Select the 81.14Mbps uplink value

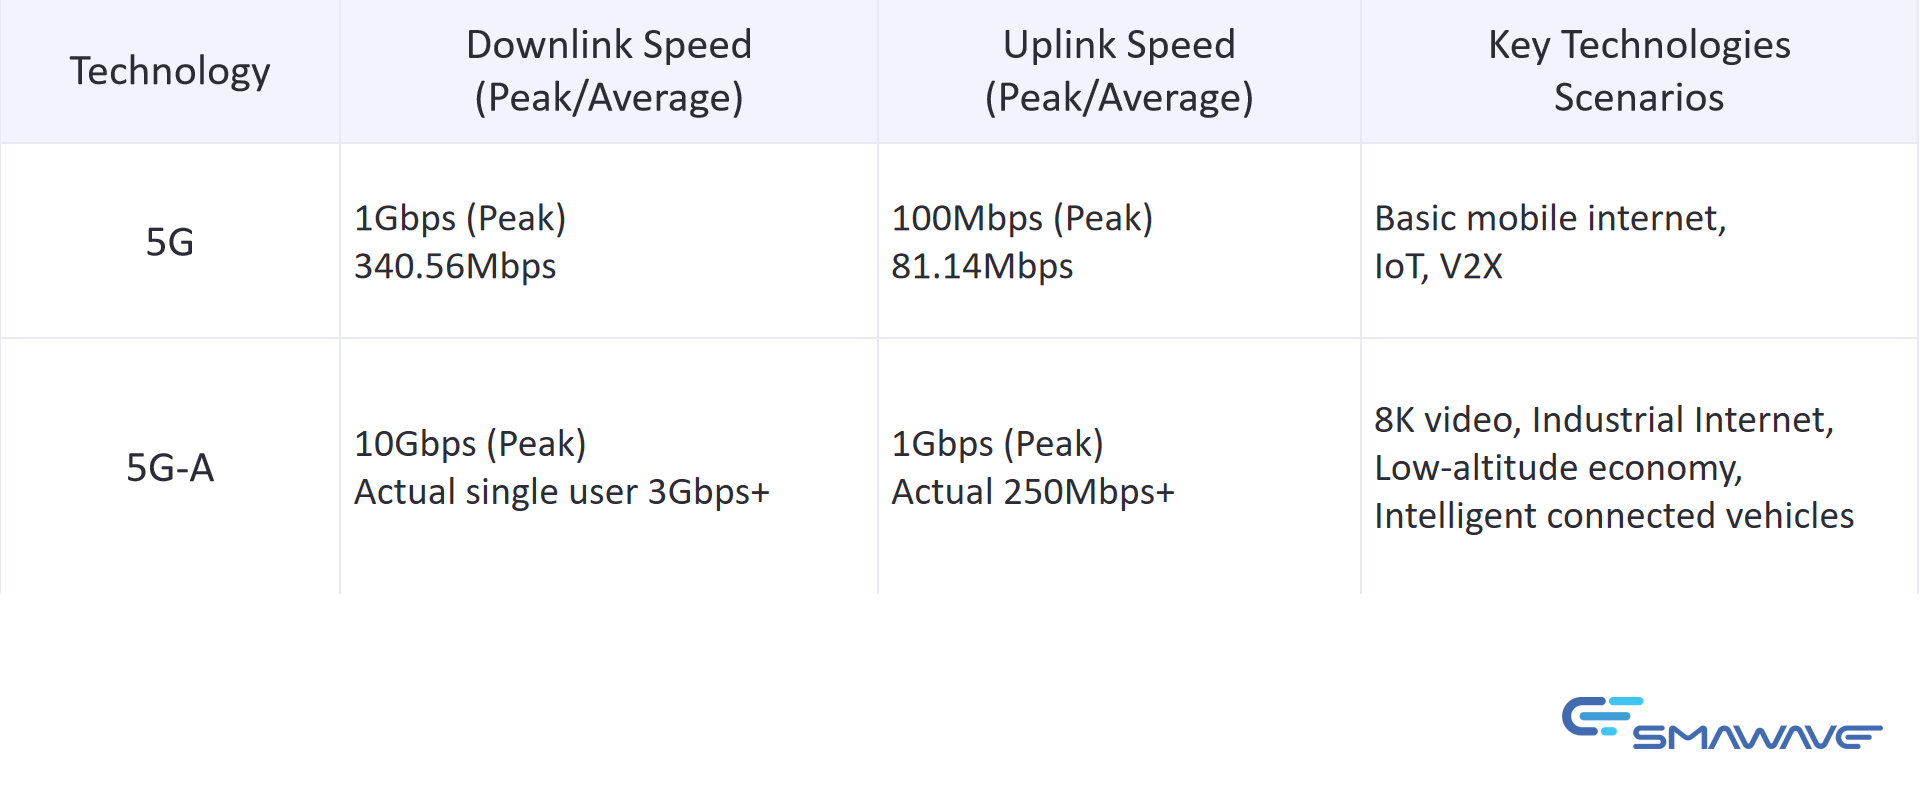982,266
